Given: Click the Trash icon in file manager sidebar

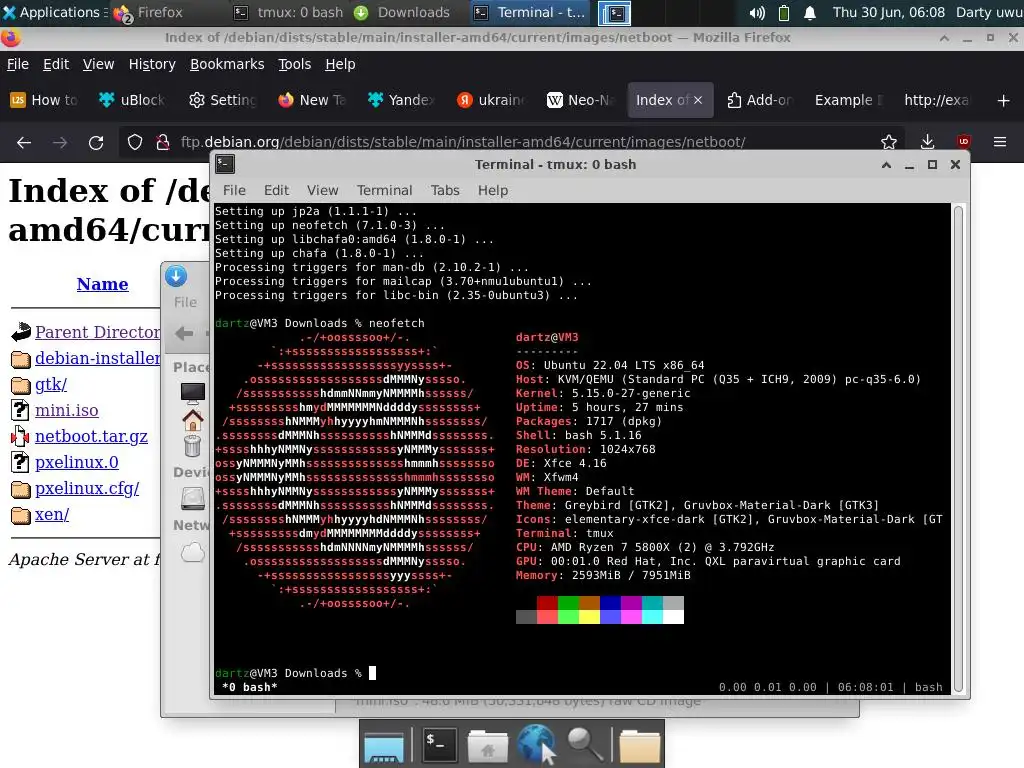Looking at the screenshot, I should point(193,446).
